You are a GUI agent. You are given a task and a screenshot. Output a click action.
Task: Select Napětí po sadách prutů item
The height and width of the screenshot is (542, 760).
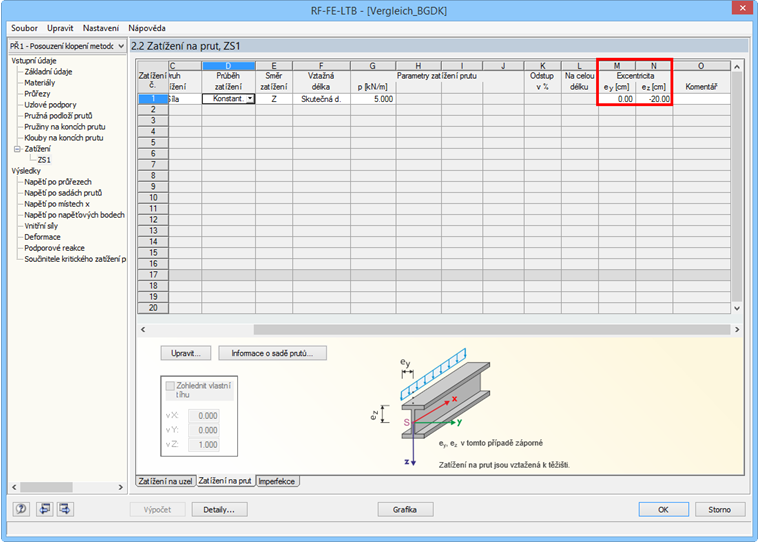(x=63, y=193)
